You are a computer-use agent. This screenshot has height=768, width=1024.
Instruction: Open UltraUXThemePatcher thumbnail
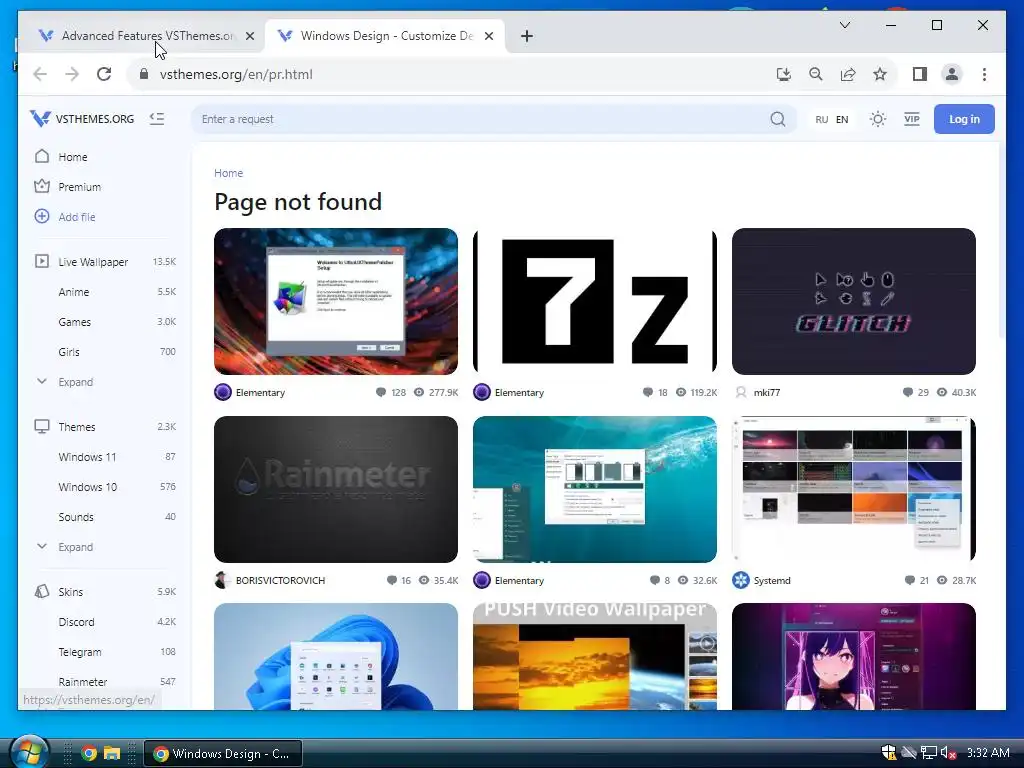pos(336,301)
